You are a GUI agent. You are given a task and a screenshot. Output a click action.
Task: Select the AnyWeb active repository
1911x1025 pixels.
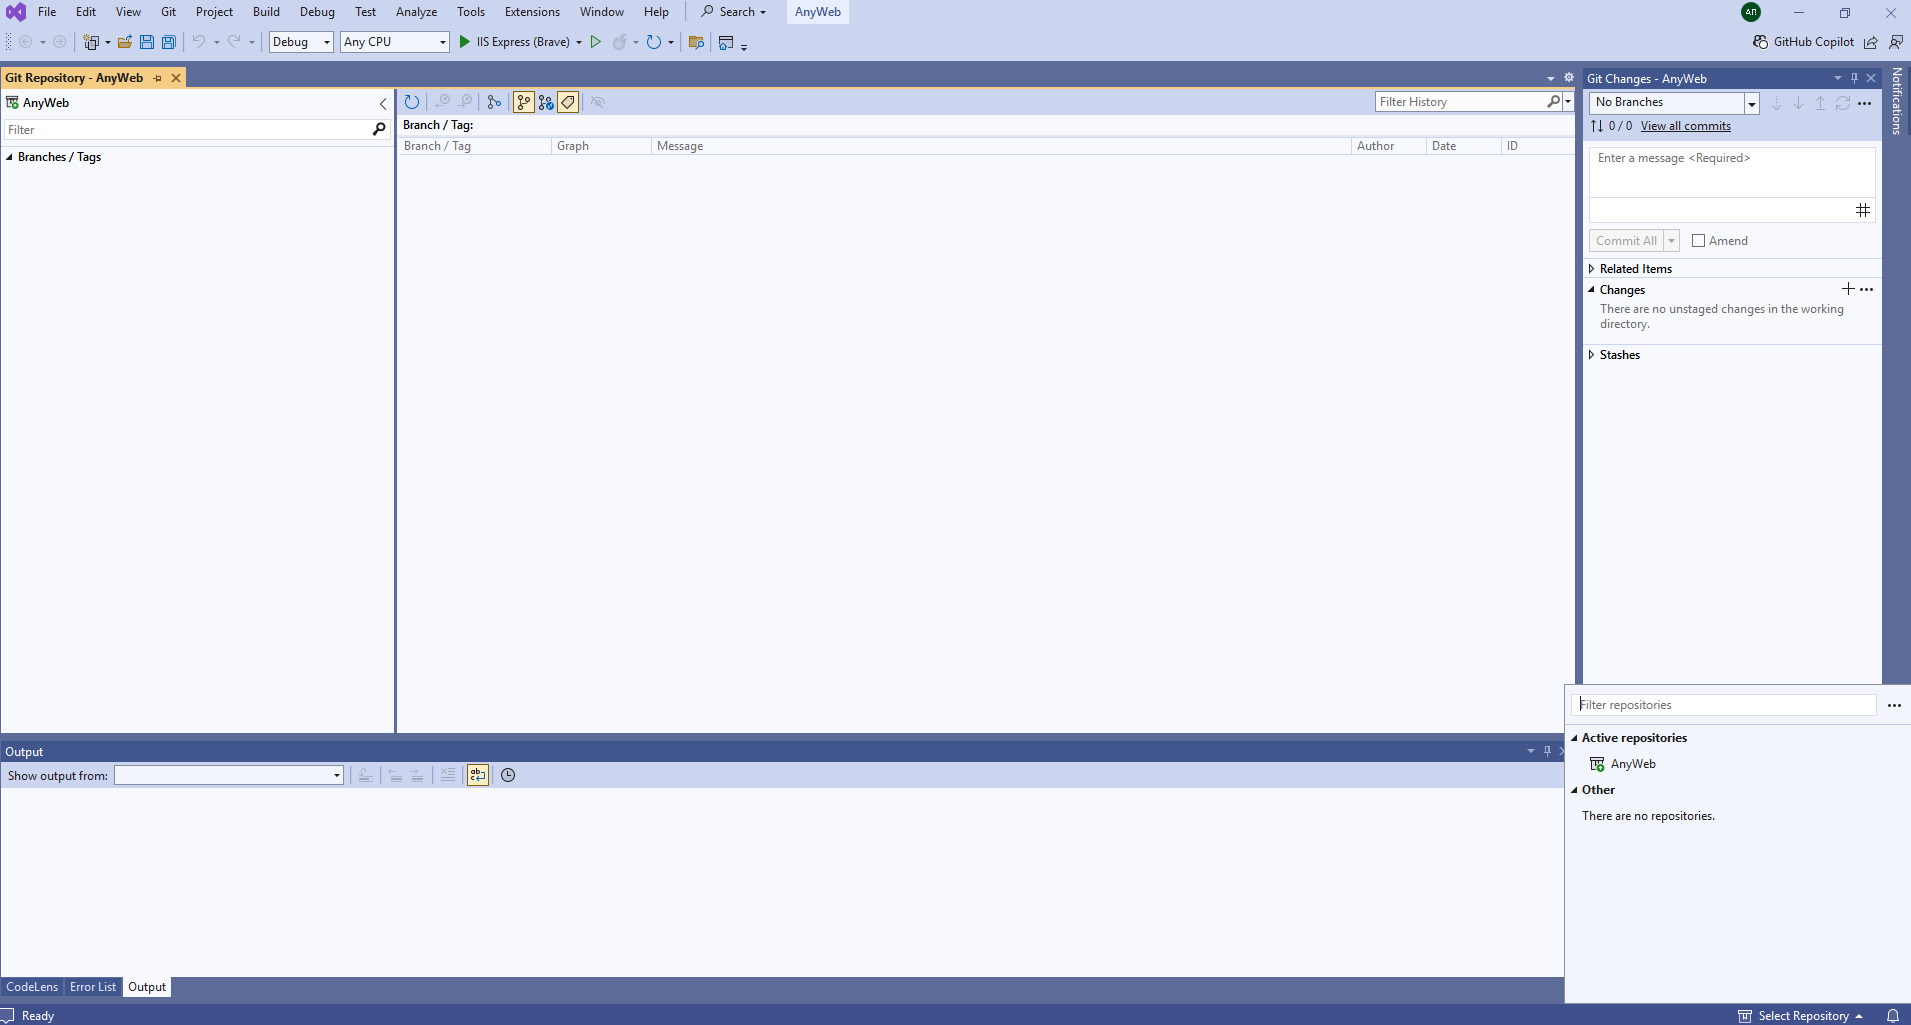pyautogui.click(x=1633, y=764)
